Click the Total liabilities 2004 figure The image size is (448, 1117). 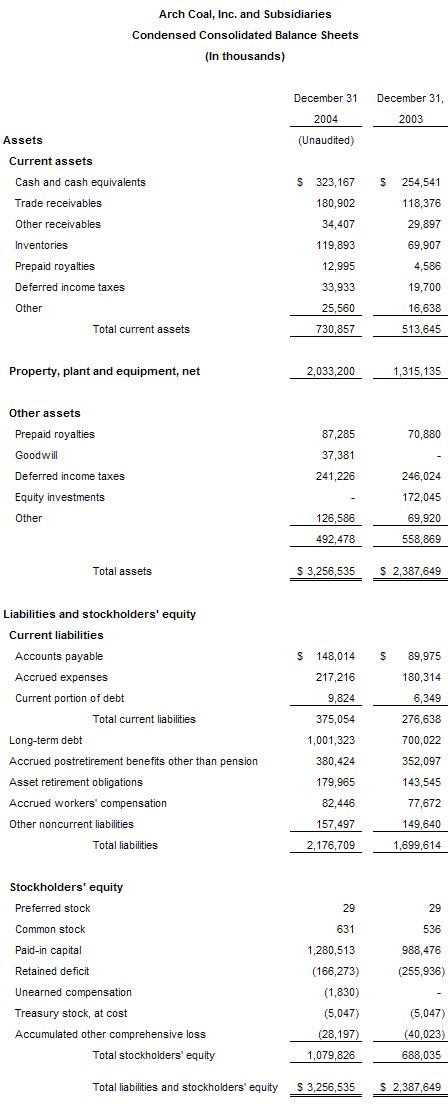click(x=332, y=846)
